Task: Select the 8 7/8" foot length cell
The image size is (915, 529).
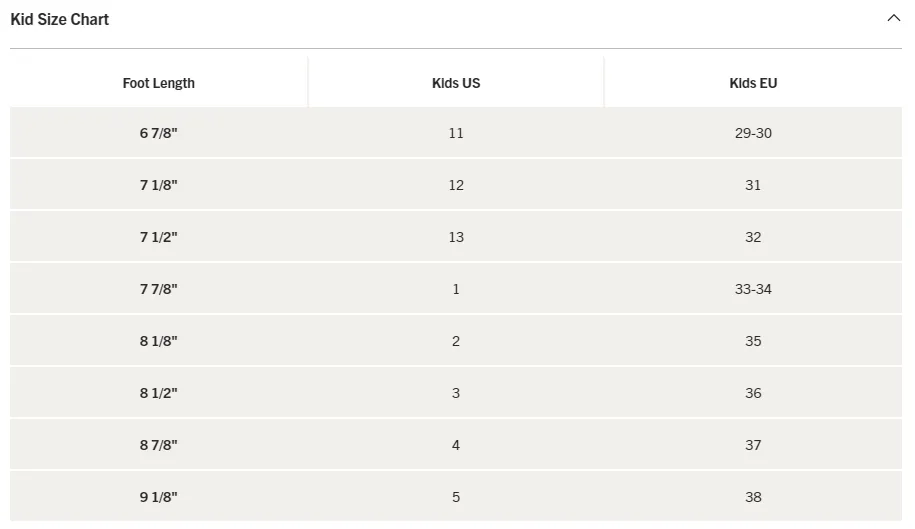Action: [x=158, y=445]
